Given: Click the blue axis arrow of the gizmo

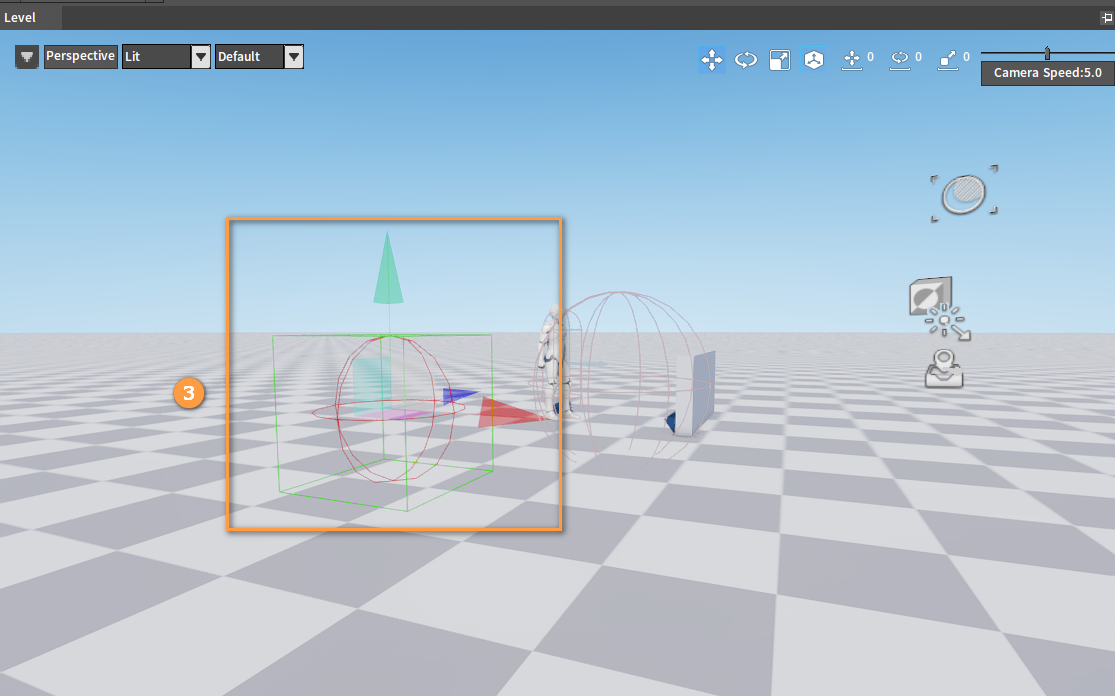Looking at the screenshot, I should tap(459, 395).
